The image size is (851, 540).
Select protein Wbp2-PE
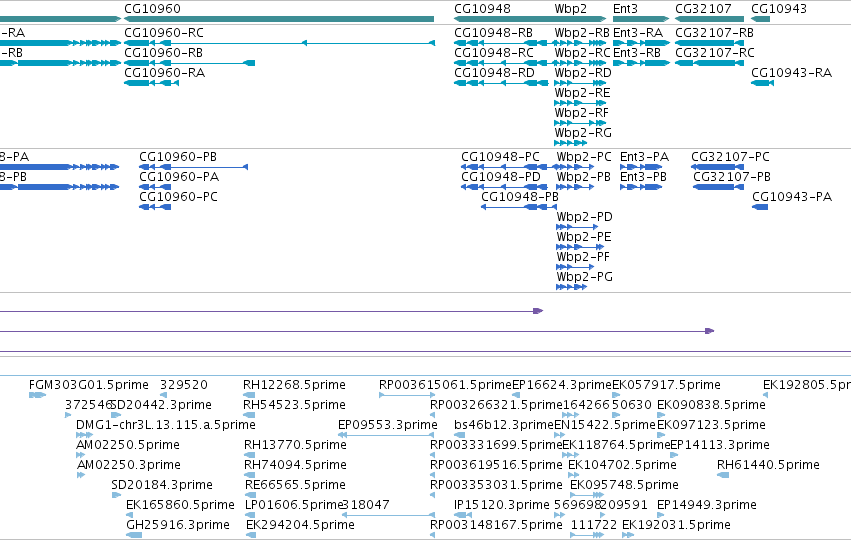[x=584, y=237]
